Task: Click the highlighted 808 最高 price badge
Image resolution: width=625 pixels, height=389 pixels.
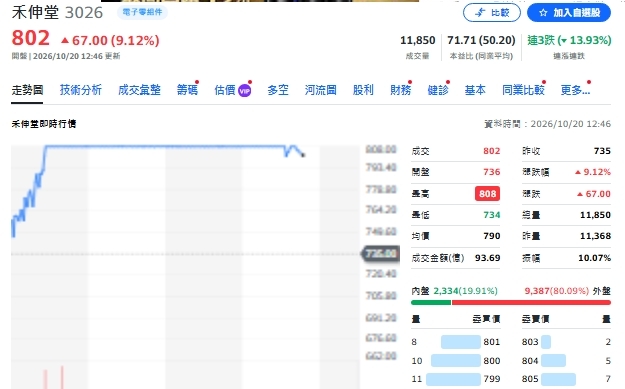Action: click(x=487, y=194)
